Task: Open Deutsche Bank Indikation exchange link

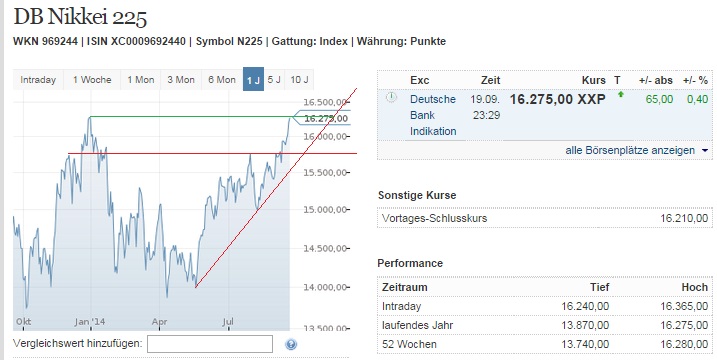Action: point(433,115)
